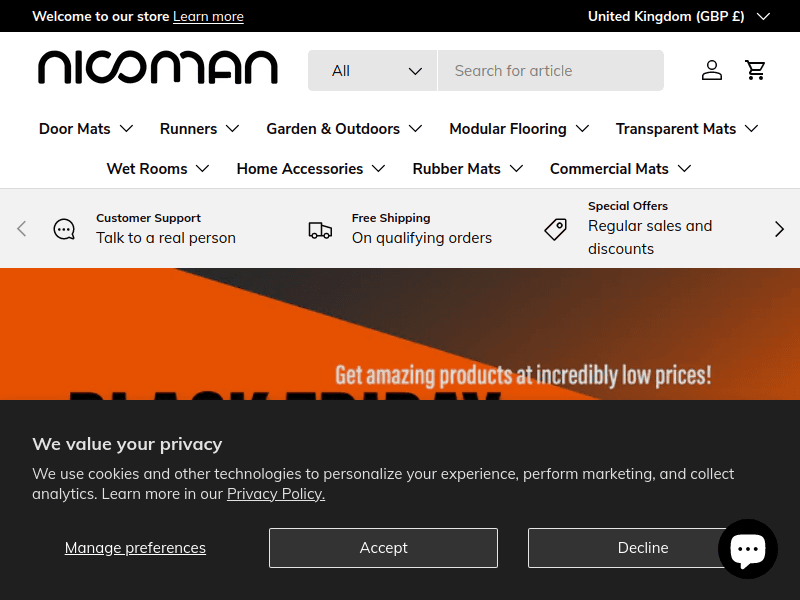This screenshot has height=600, width=800.
Task: Open the account login icon
Action: (x=712, y=70)
